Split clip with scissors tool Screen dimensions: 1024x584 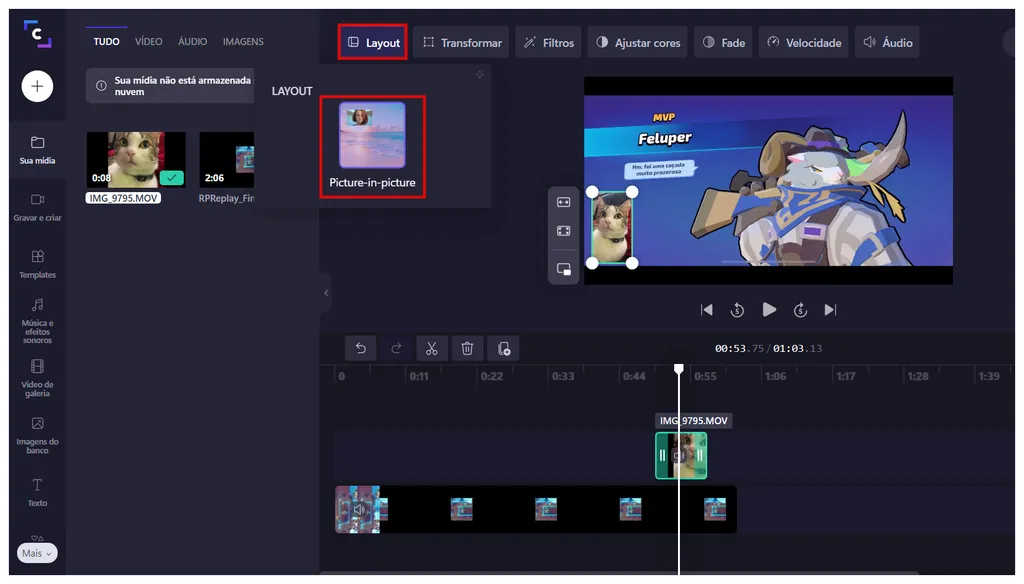432,348
